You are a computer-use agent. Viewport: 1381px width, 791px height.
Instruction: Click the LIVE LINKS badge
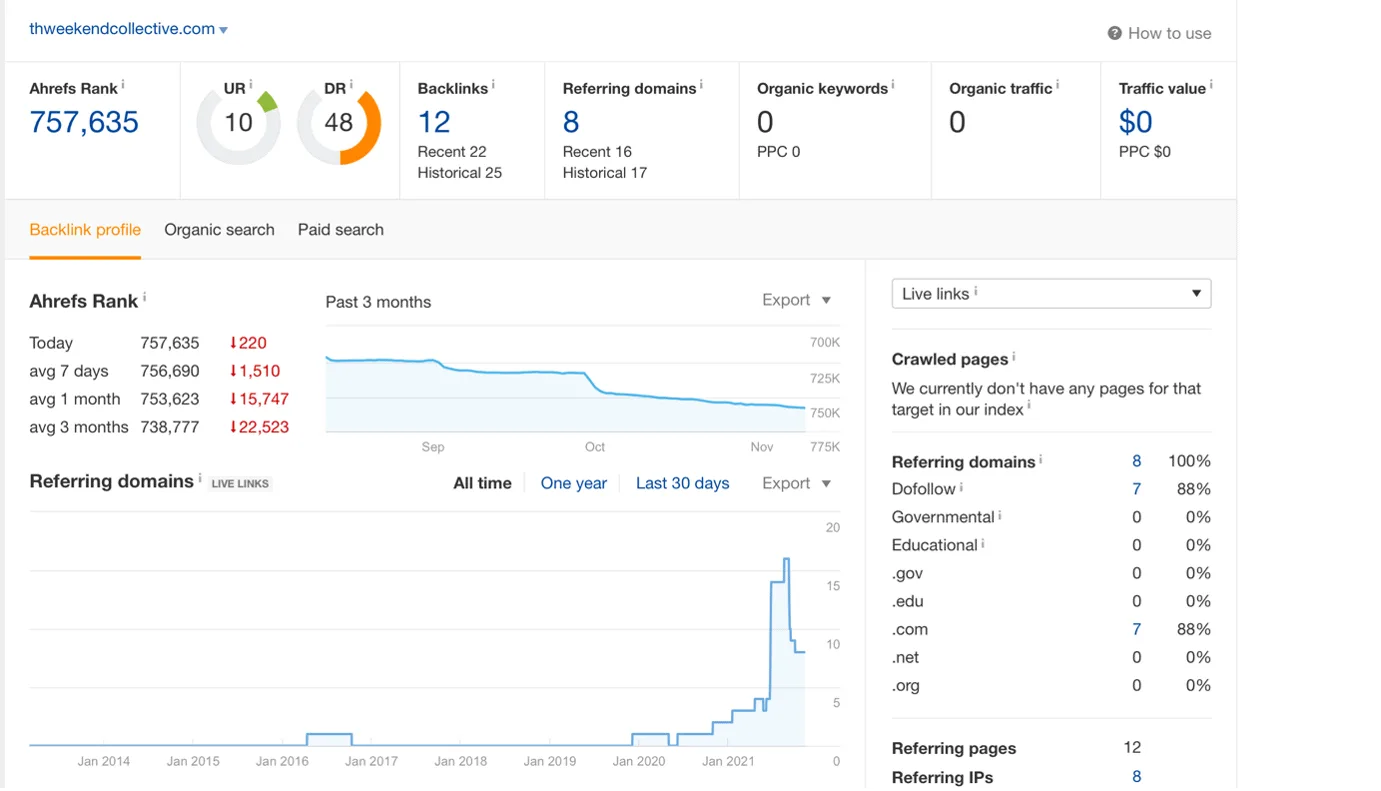click(240, 484)
